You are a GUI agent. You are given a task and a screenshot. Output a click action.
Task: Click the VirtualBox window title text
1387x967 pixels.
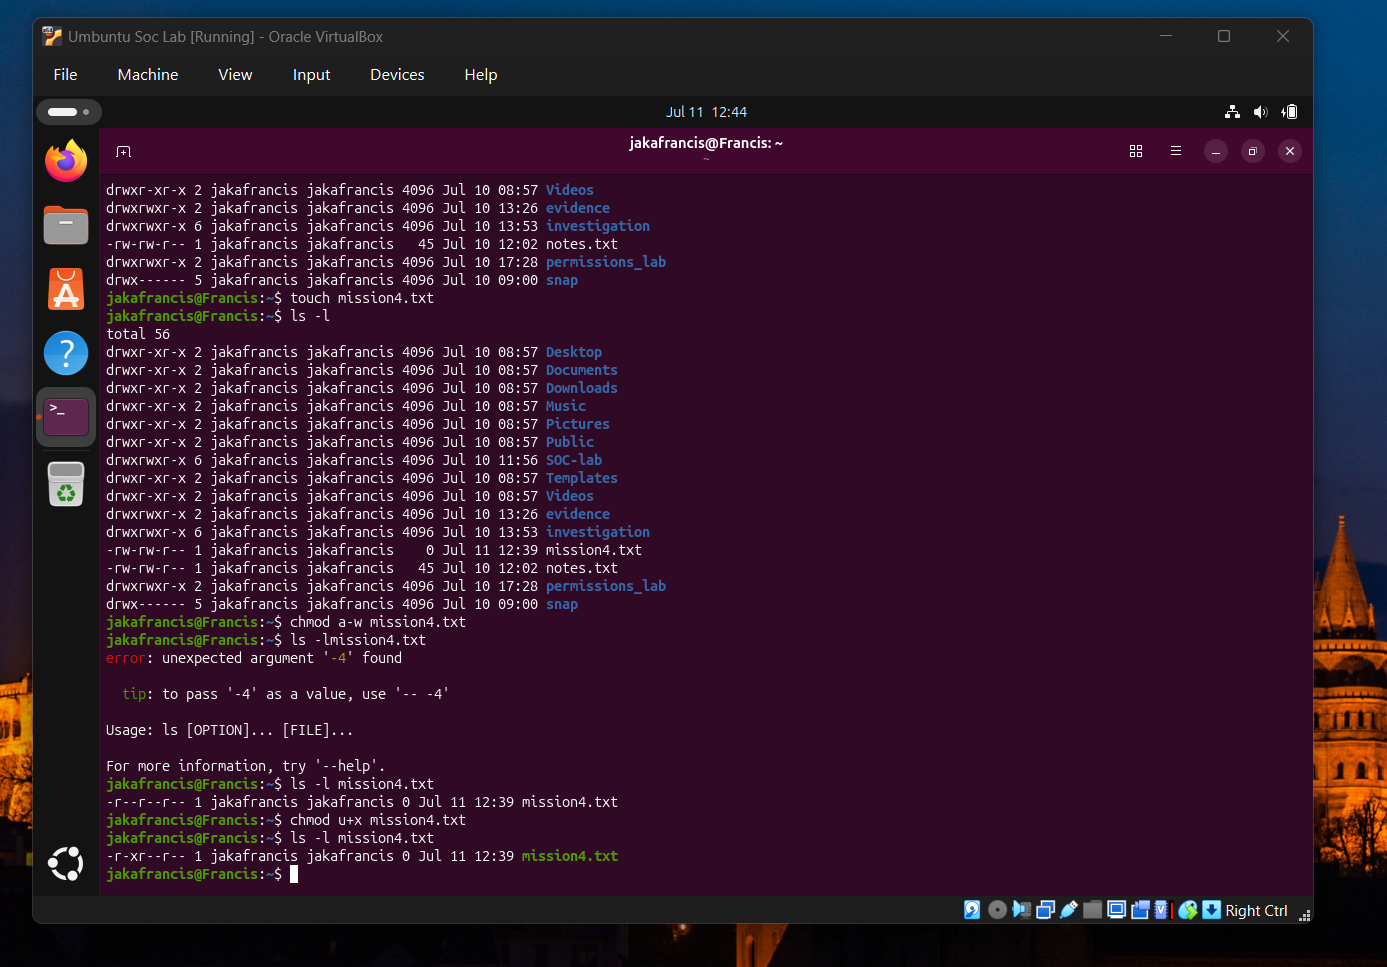click(x=225, y=37)
